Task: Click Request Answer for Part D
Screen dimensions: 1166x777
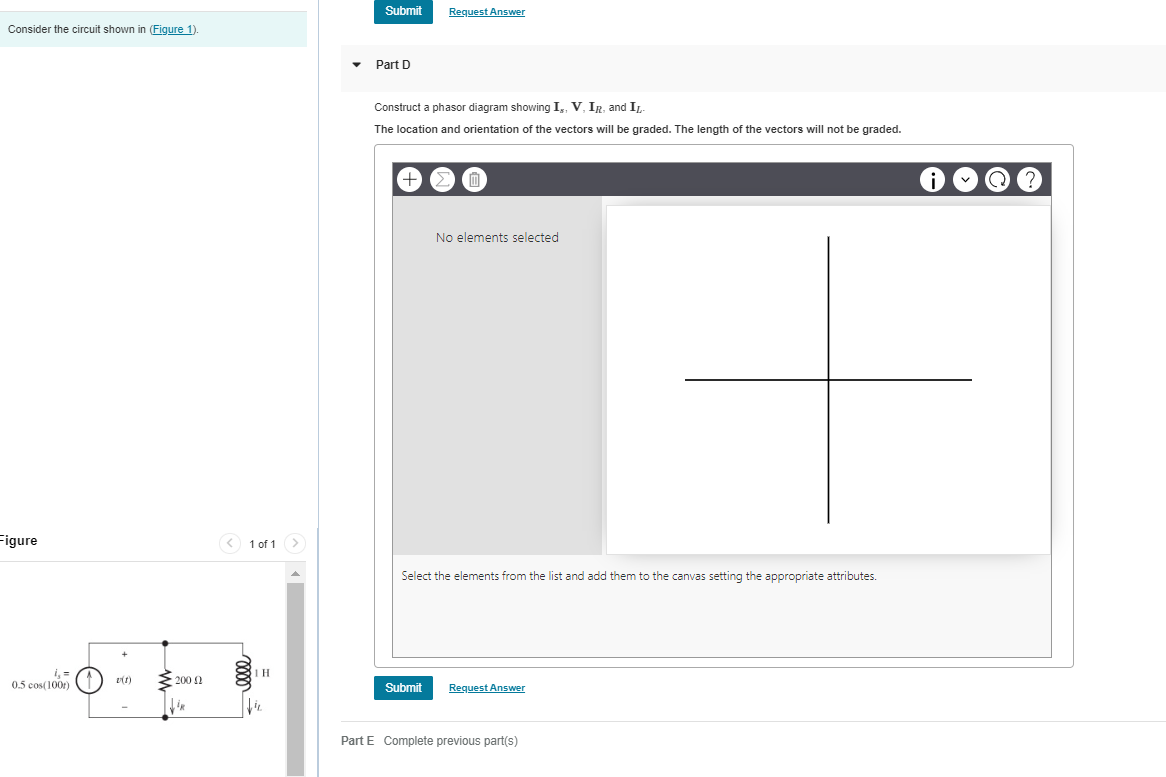Action: coord(487,687)
